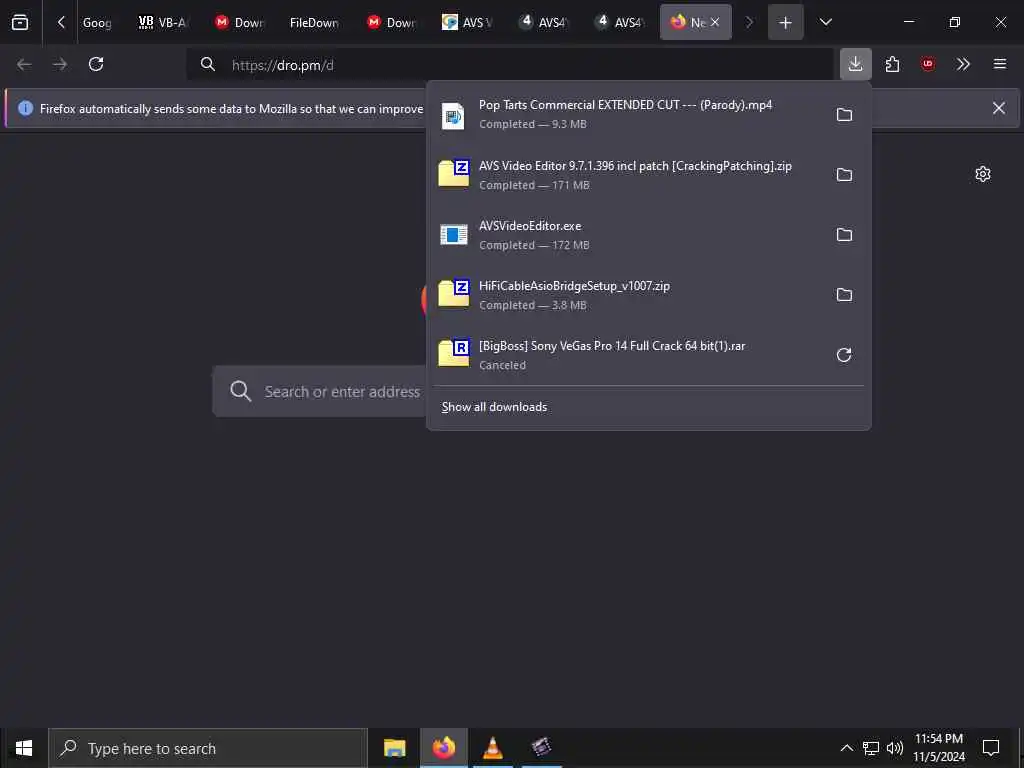Reload the current page
Screen dimensions: 1024x768
click(x=96, y=64)
